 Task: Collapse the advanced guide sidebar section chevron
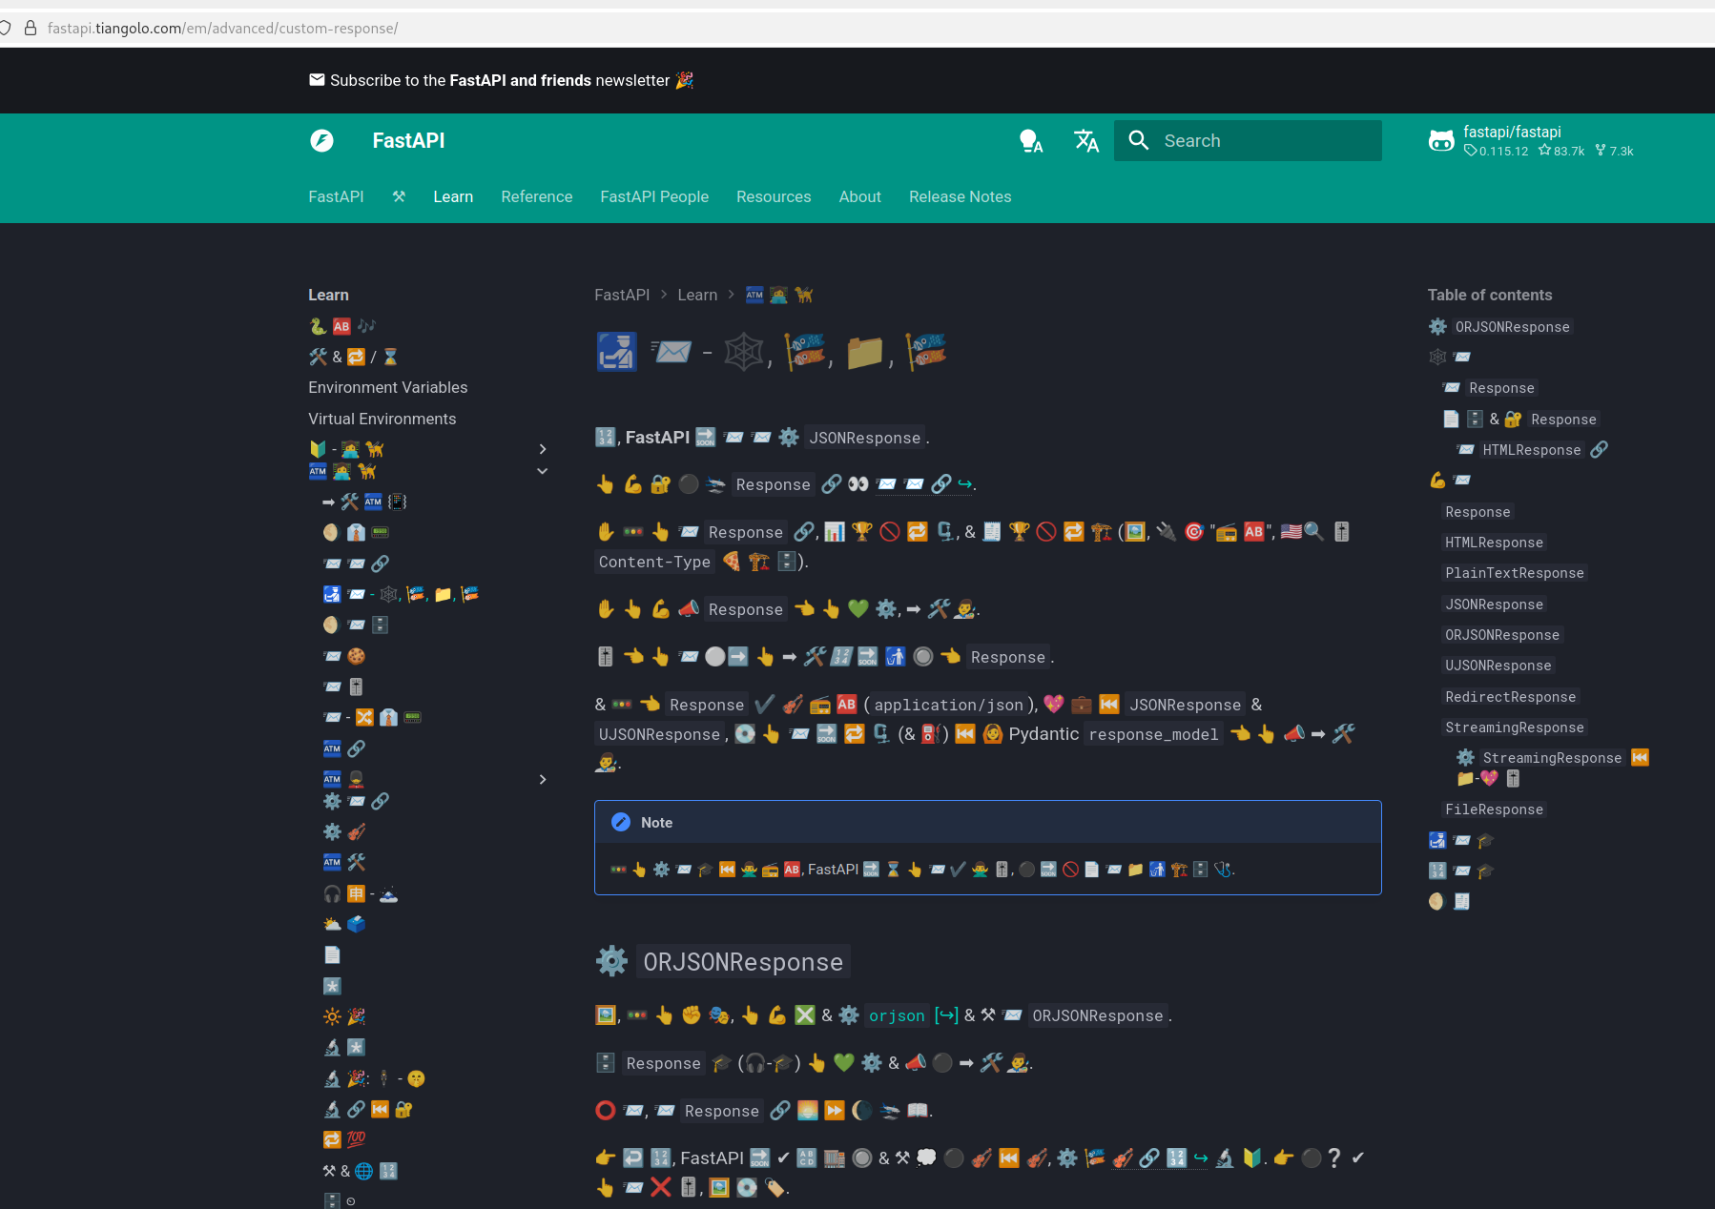543,471
